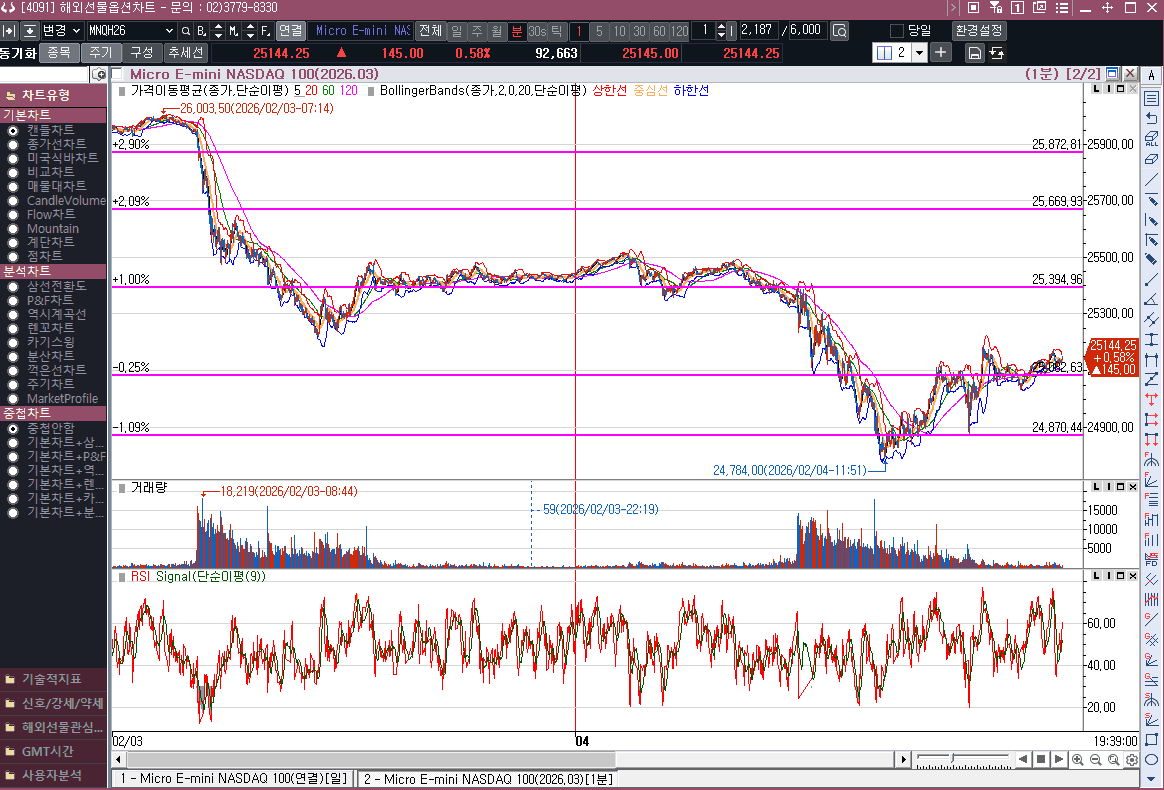Adjust the chart zoom slider at bottom
The width and height of the screenshot is (1164, 790).
pyautogui.click(x=953, y=757)
